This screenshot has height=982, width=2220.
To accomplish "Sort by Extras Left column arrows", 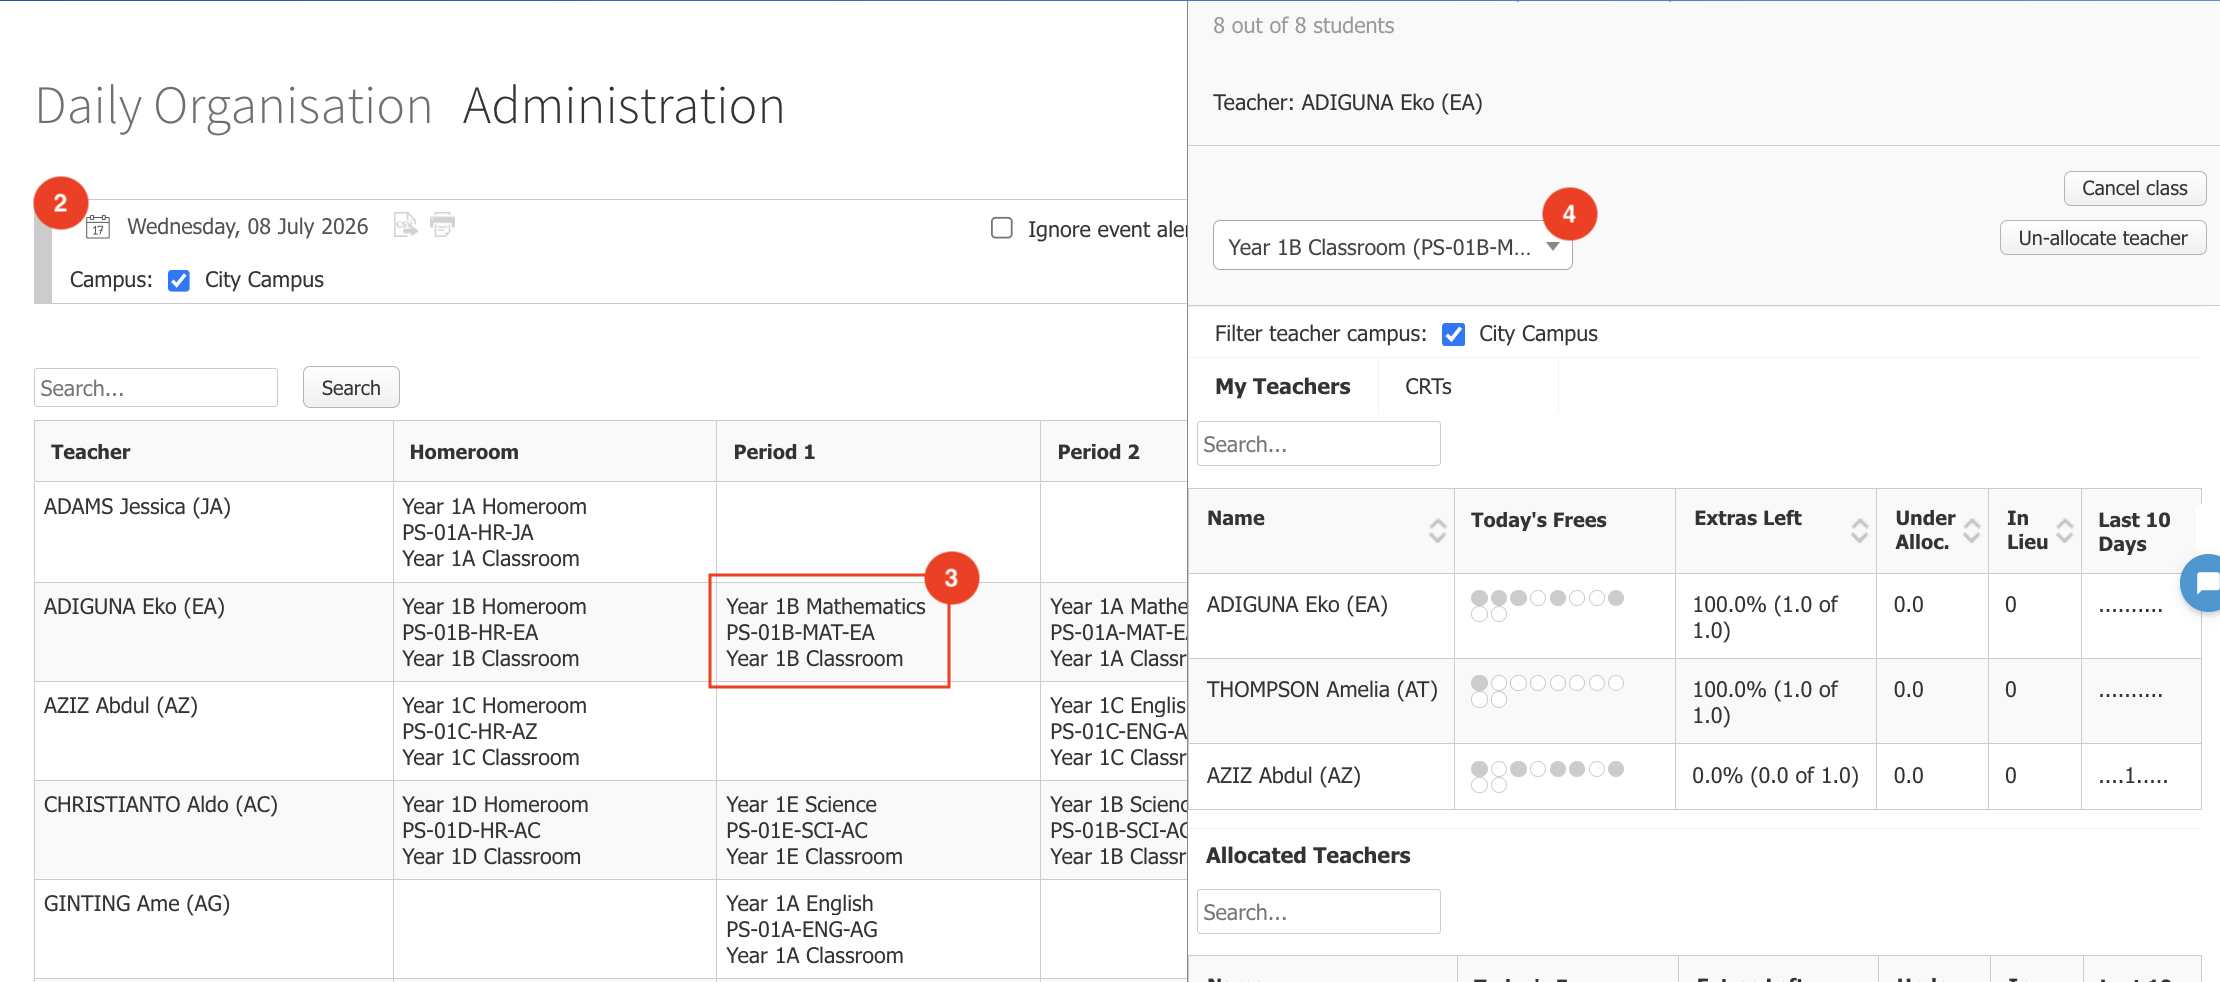I will pos(1859,530).
